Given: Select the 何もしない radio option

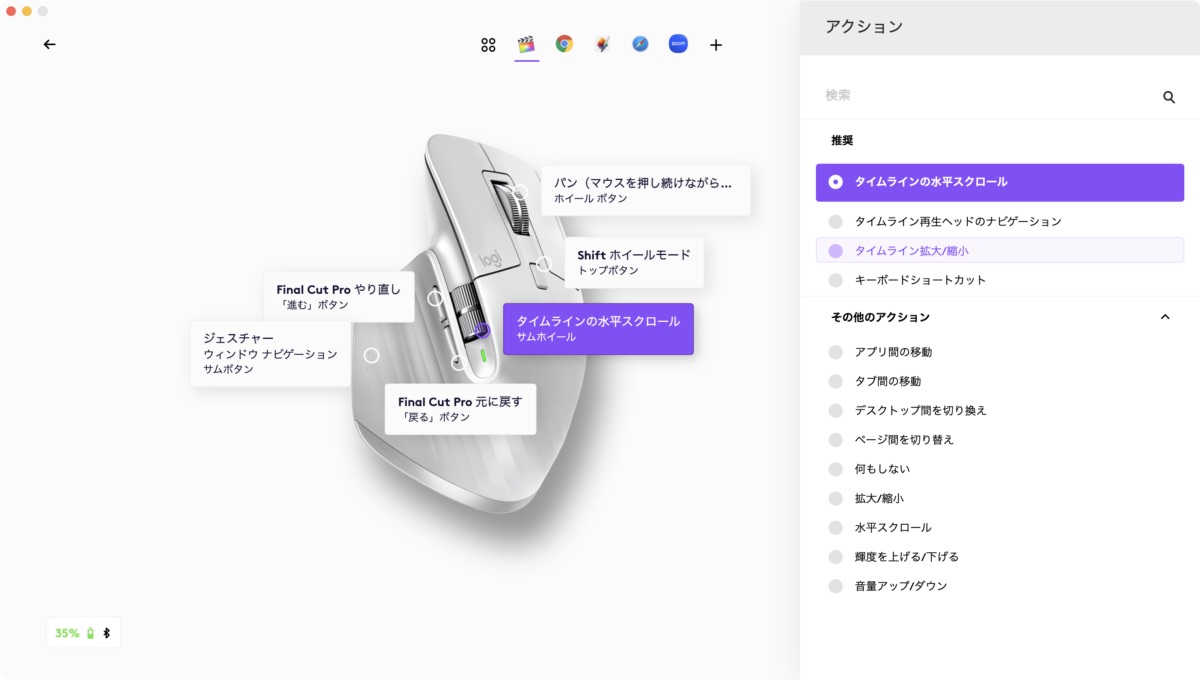Looking at the screenshot, I should click(x=836, y=469).
